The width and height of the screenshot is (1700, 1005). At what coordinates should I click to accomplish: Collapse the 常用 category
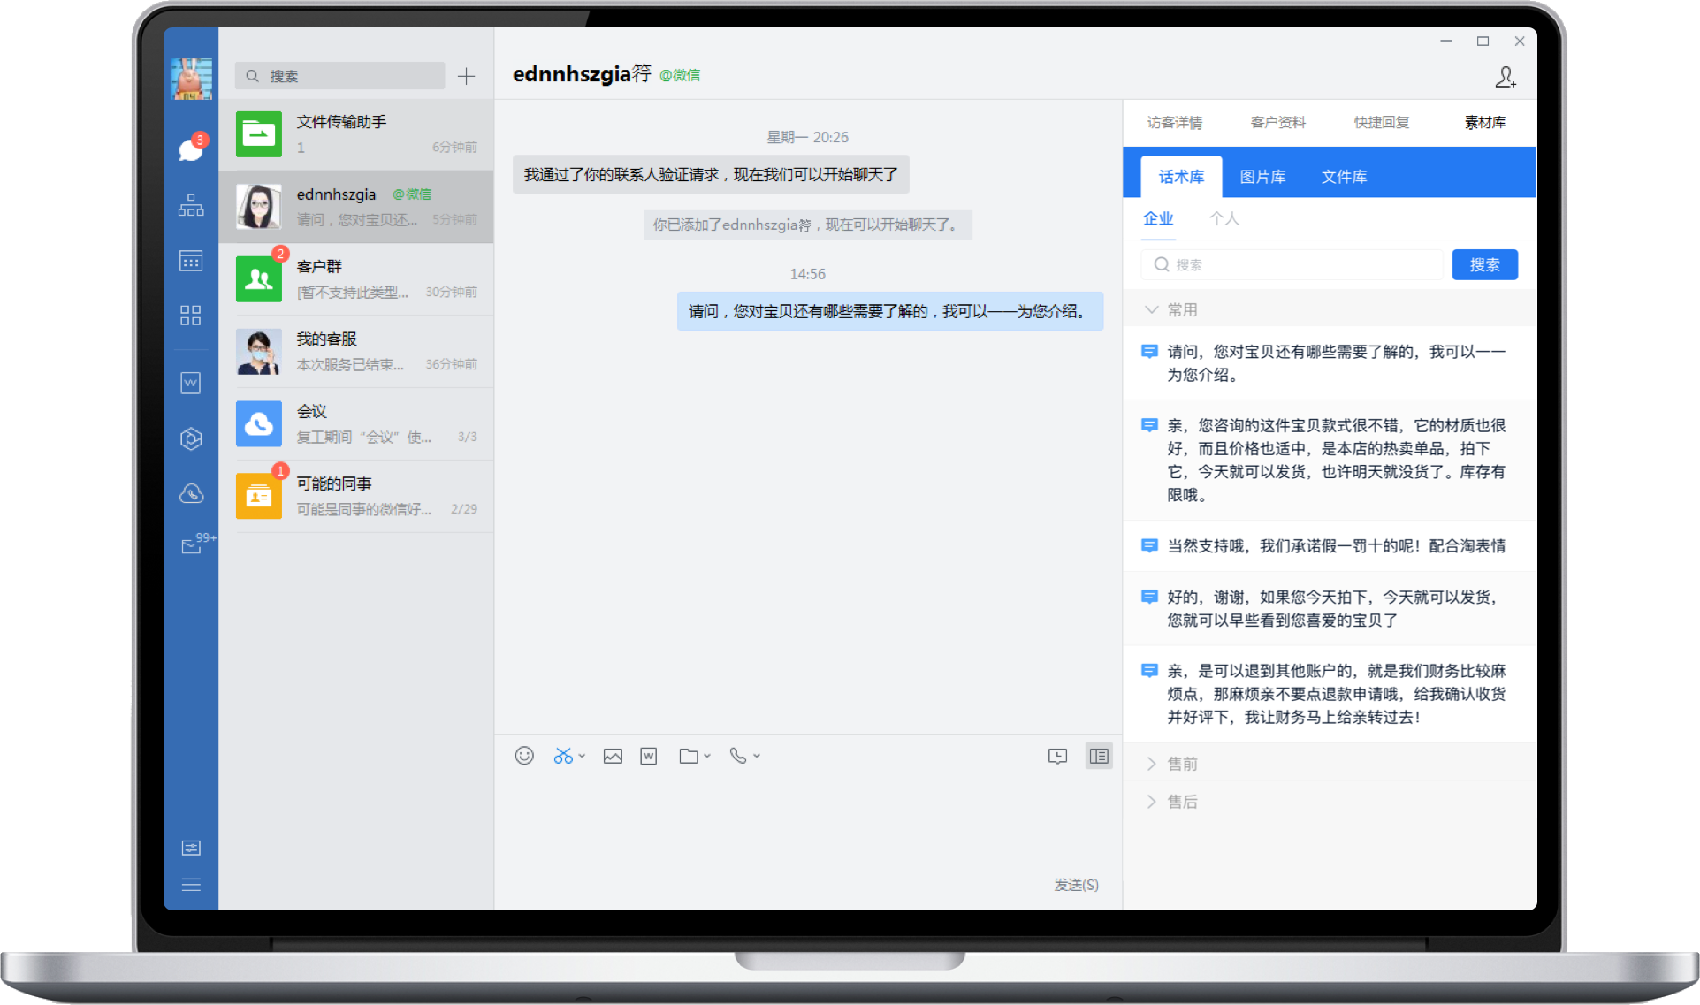click(1330, 310)
